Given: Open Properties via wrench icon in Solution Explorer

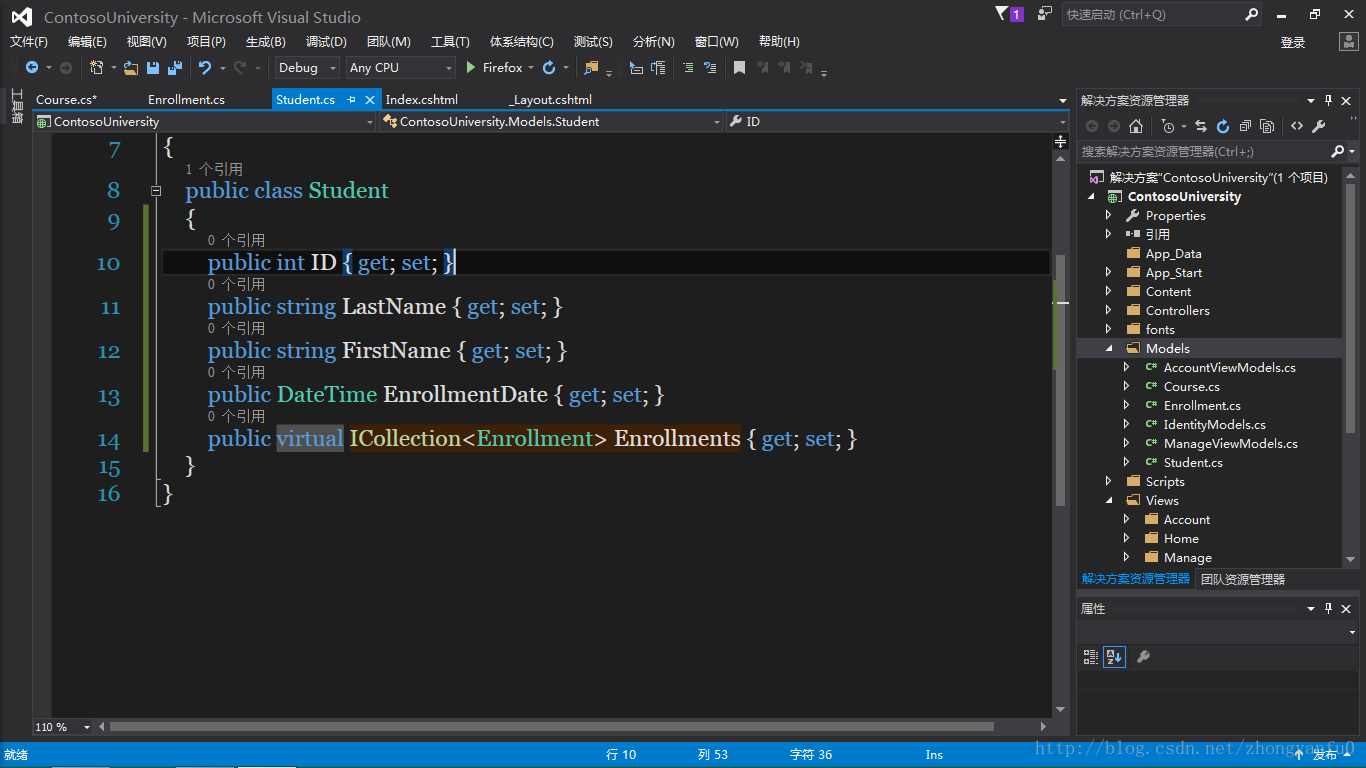Looking at the screenshot, I should (1319, 126).
